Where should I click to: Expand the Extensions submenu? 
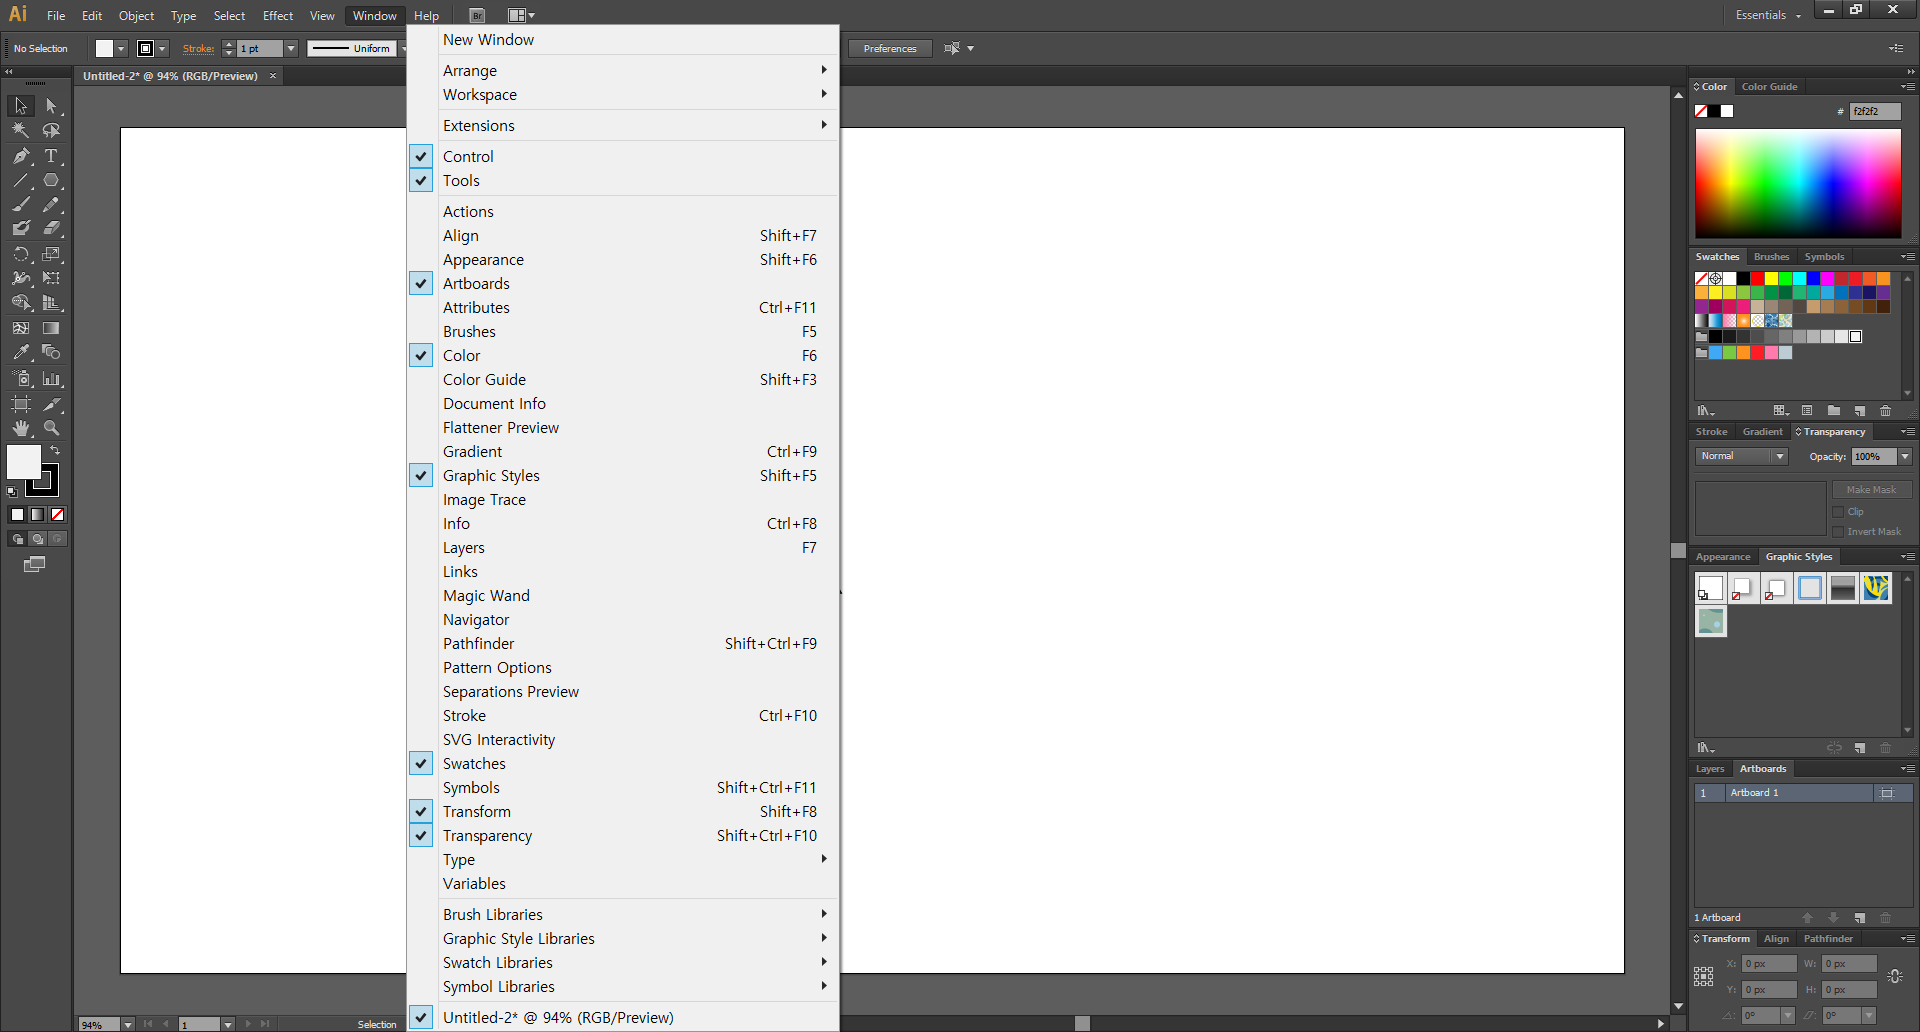pyautogui.click(x=622, y=126)
